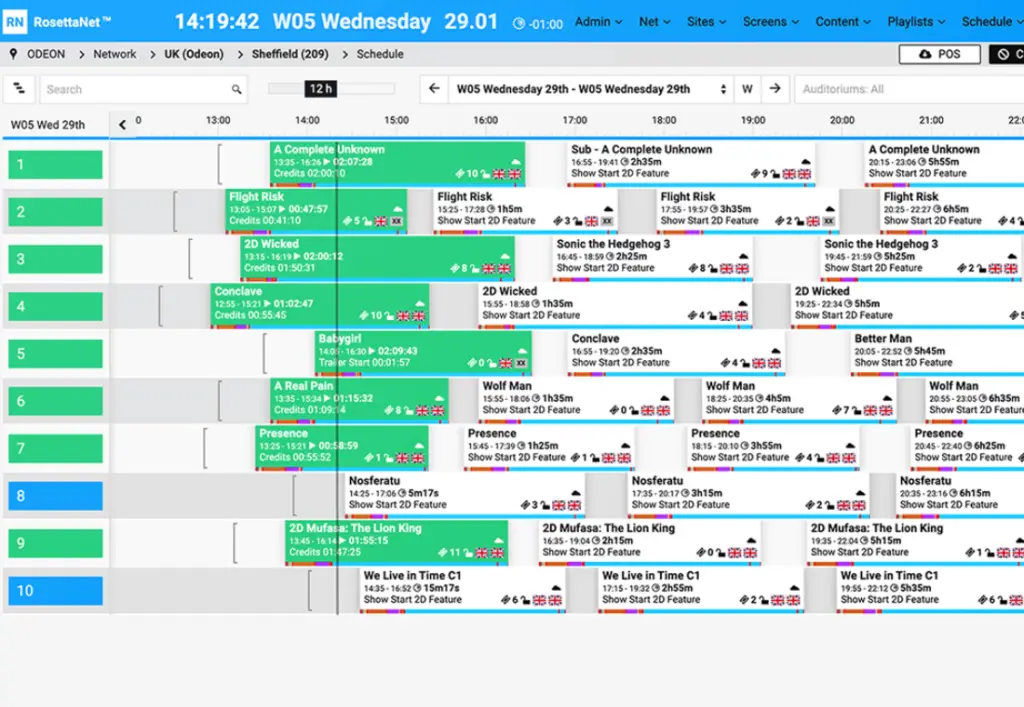
Task: Click the search magnifier icon
Action: [x=236, y=89]
